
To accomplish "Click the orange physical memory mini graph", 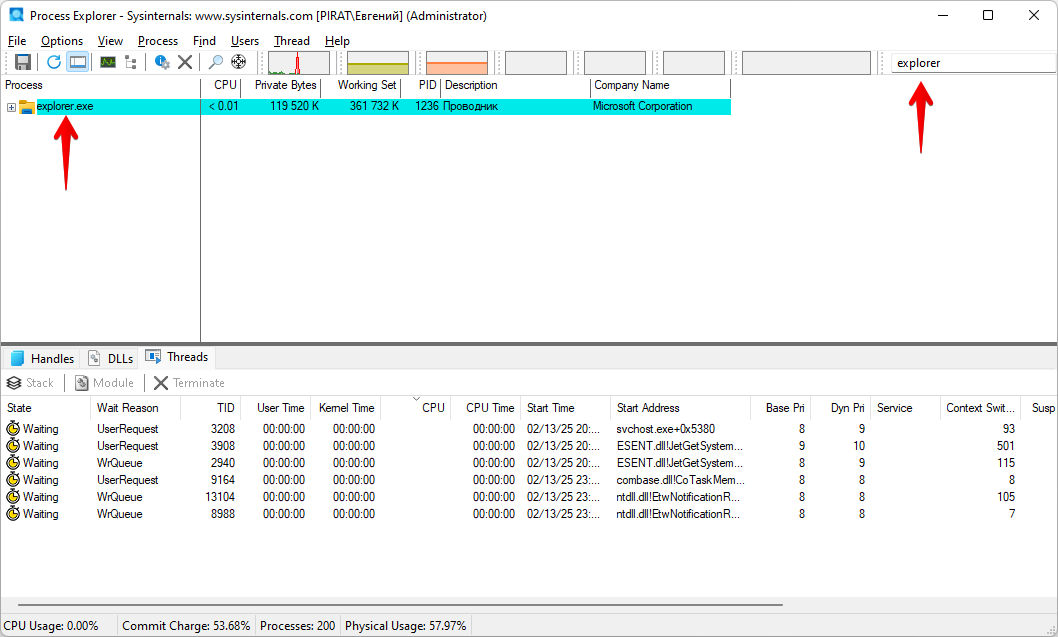I will pos(457,63).
